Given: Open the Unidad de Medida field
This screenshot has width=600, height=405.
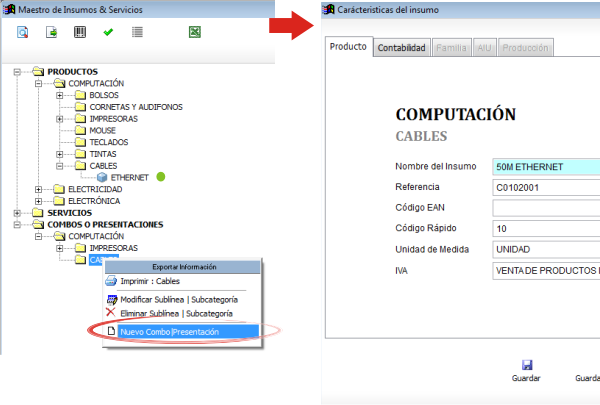Looking at the screenshot, I should [x=546, y=250].
